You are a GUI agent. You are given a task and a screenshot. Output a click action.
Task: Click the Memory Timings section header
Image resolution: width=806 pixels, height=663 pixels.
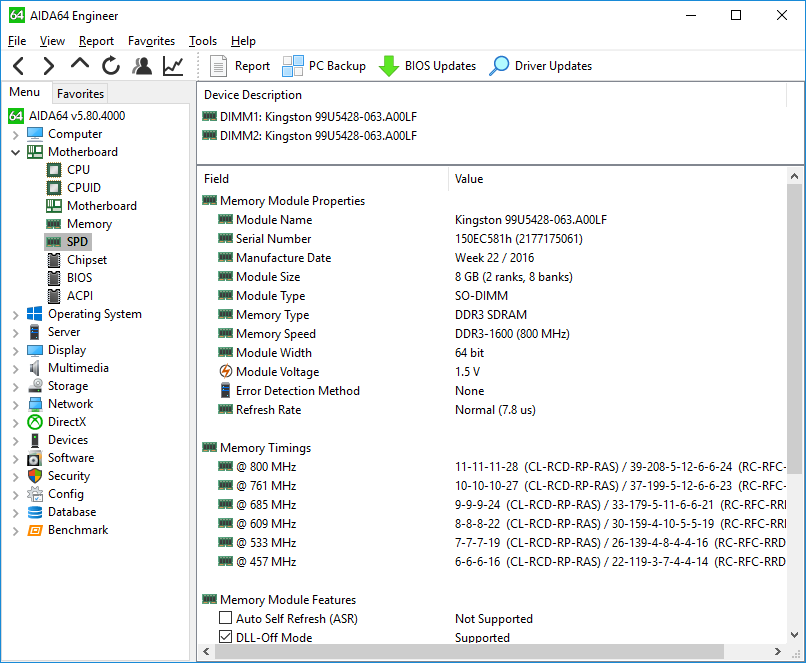(x=257, y=448)
